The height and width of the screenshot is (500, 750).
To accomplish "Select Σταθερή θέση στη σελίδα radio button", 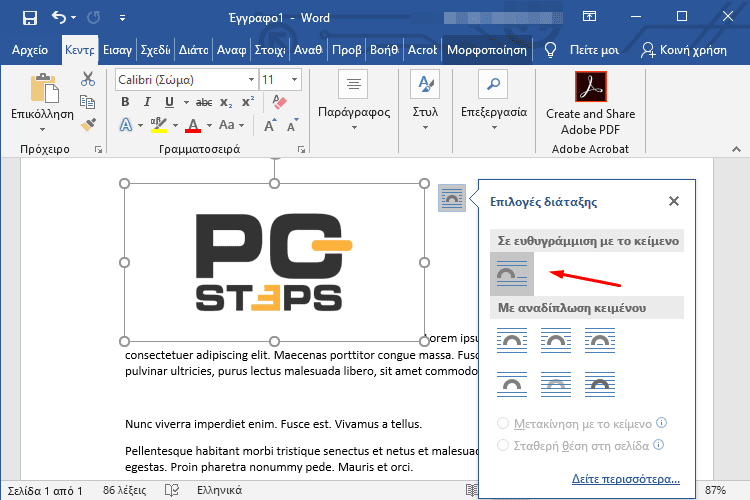I will point(503,445).
